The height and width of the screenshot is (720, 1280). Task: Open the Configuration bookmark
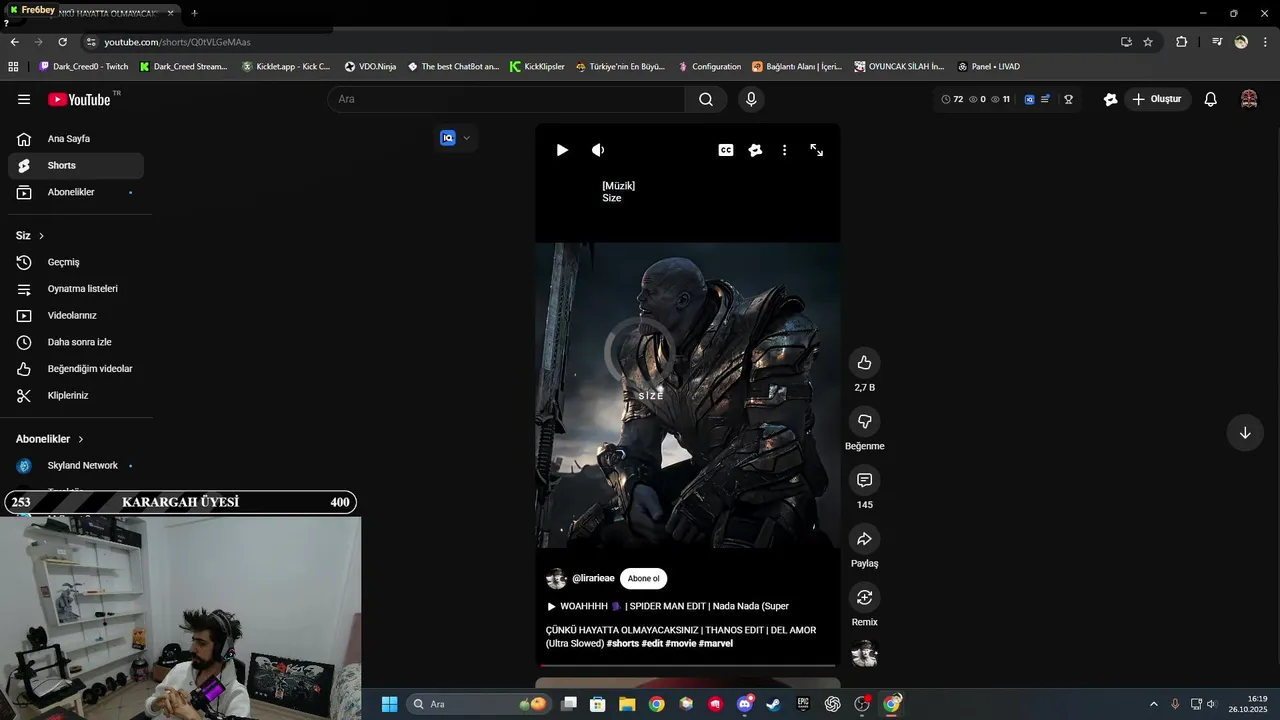pos(709,67)
